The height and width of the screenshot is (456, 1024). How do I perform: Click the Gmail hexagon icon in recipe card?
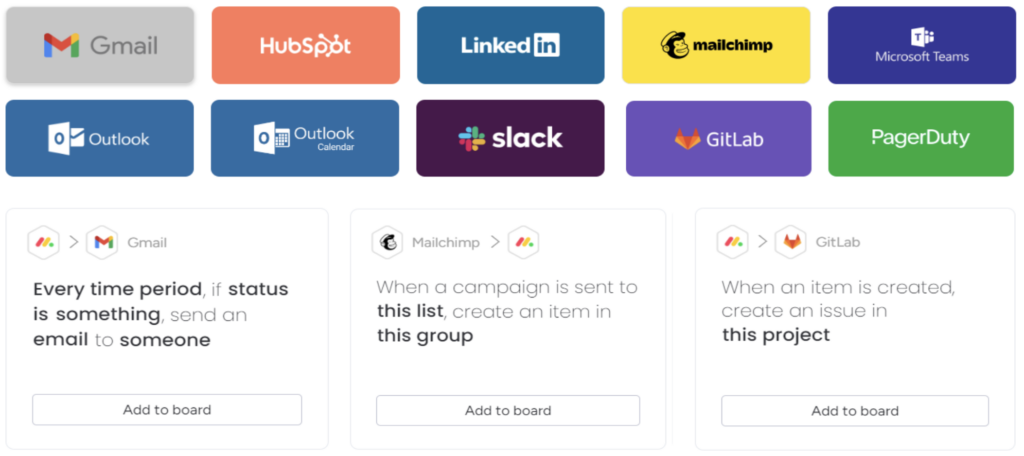point(103,242)
